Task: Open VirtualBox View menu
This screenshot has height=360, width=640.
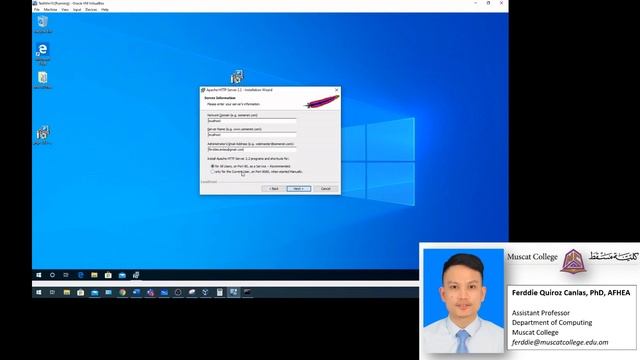Action: (x=65, y=9)
